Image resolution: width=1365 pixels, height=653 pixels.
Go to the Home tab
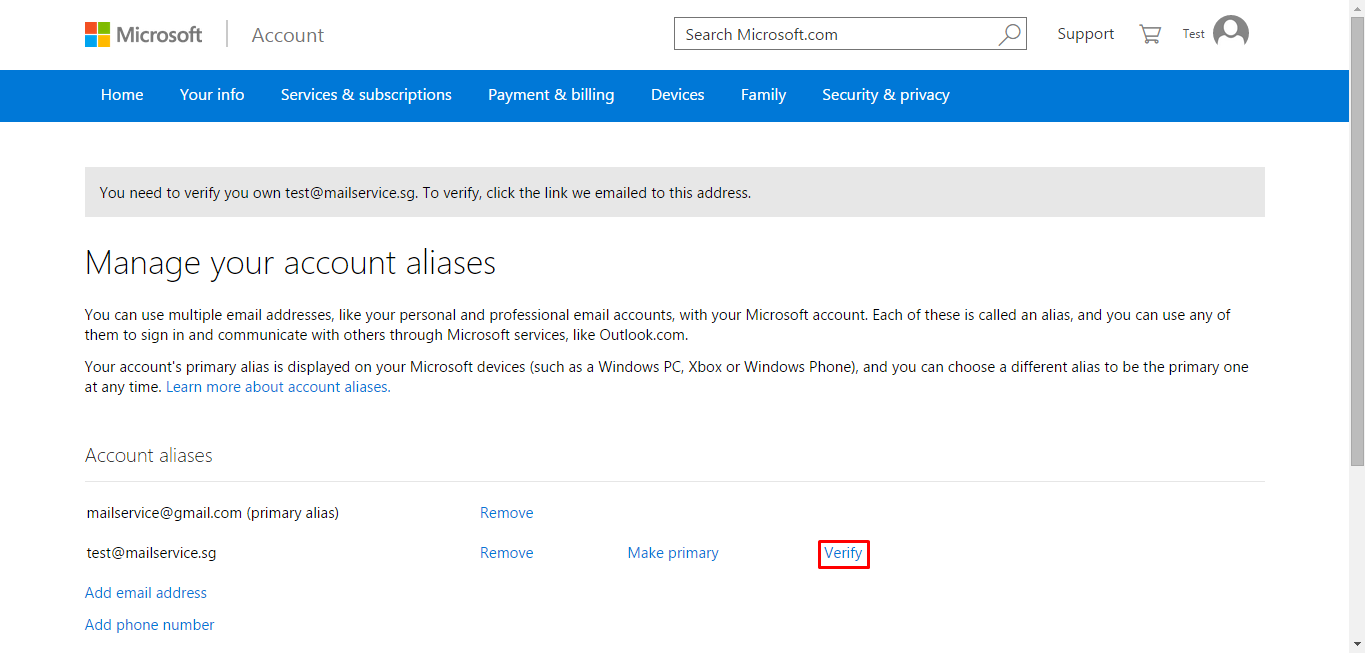[x=122, y=95]
